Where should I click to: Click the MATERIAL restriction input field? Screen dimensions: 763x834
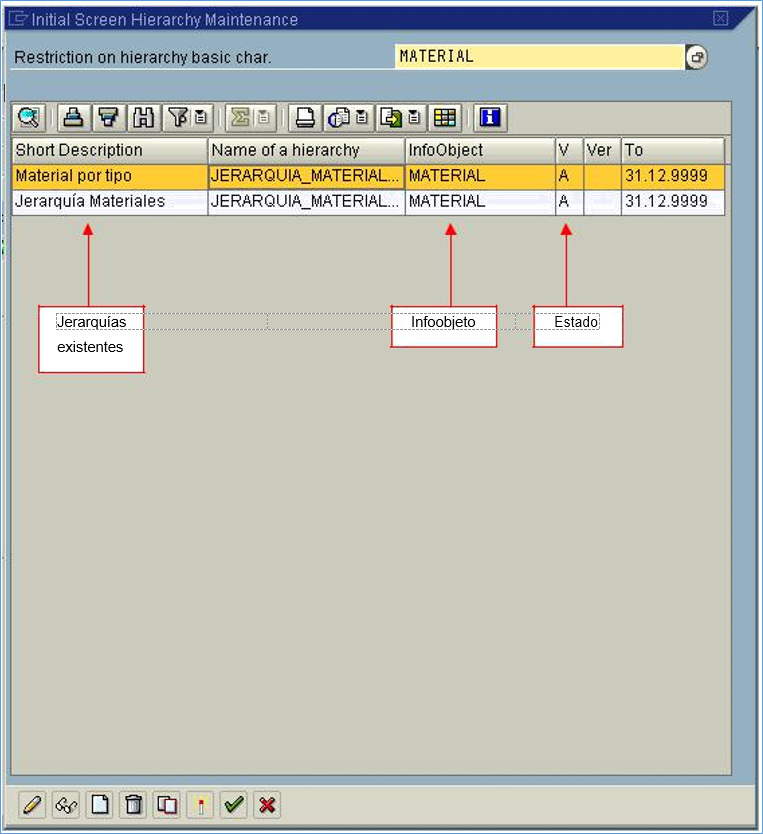tap(538, 57)
